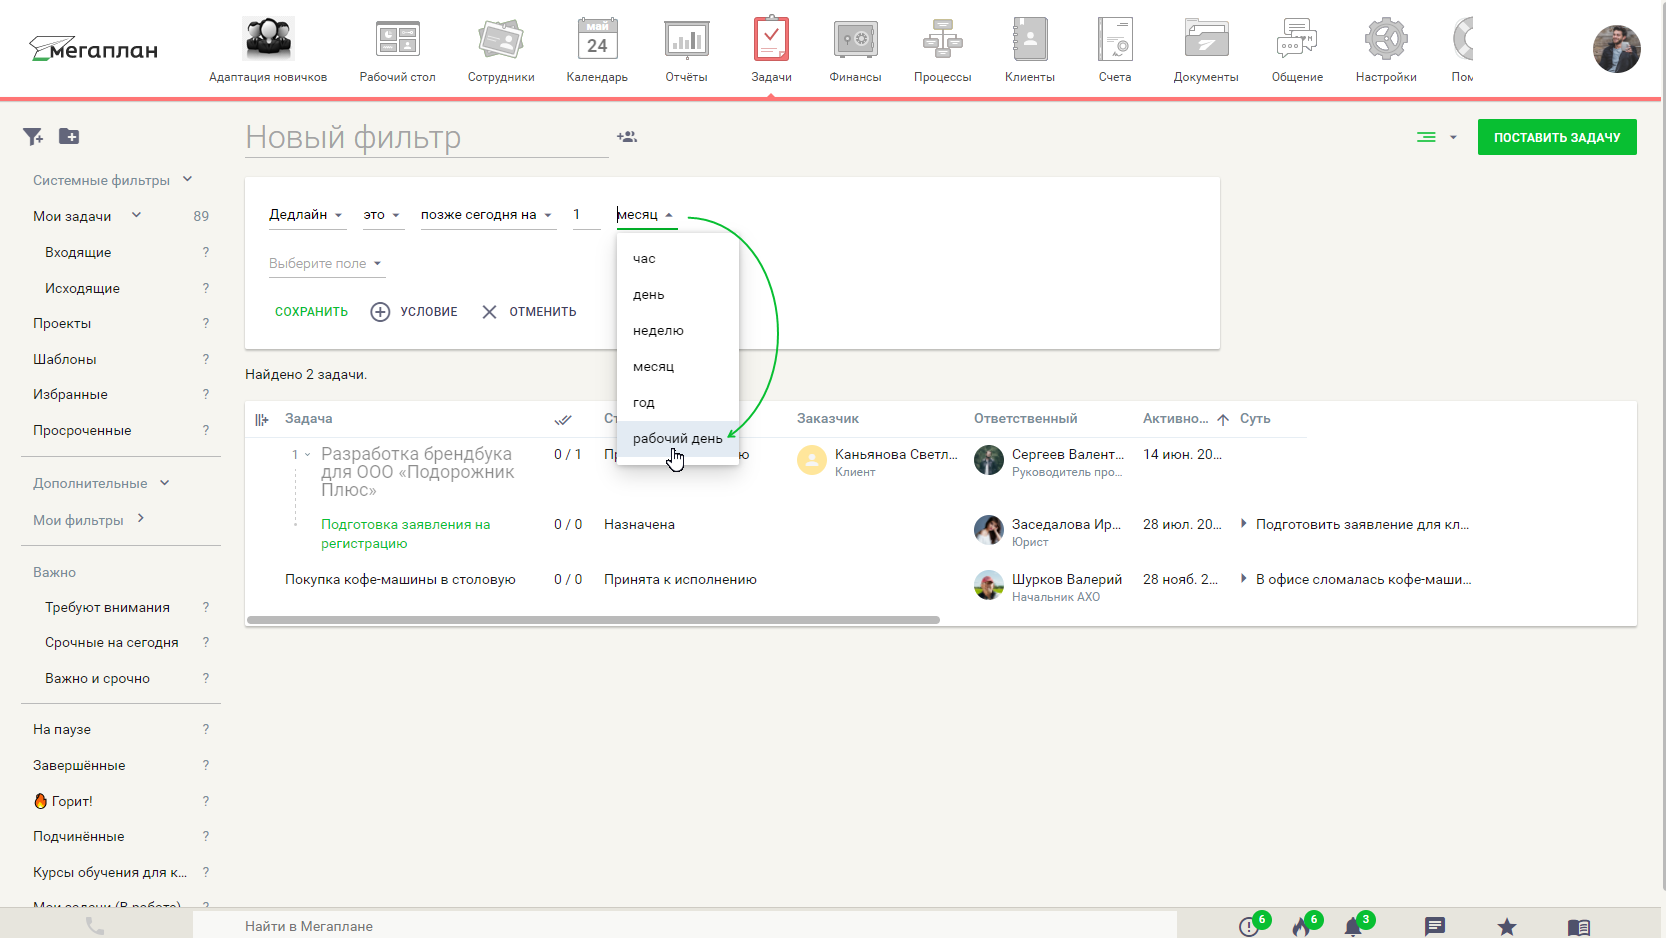The image size is (1666, 938).
Task: Select 'день' from the unit list
Action: click(x=678, y=295)
